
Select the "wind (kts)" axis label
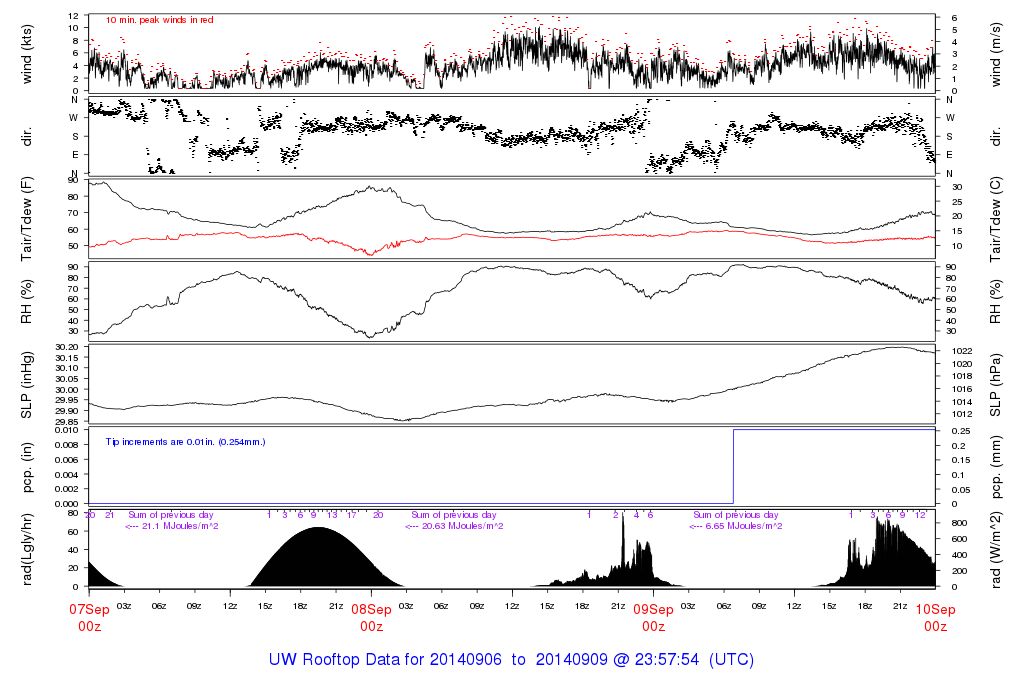(27, 54)
